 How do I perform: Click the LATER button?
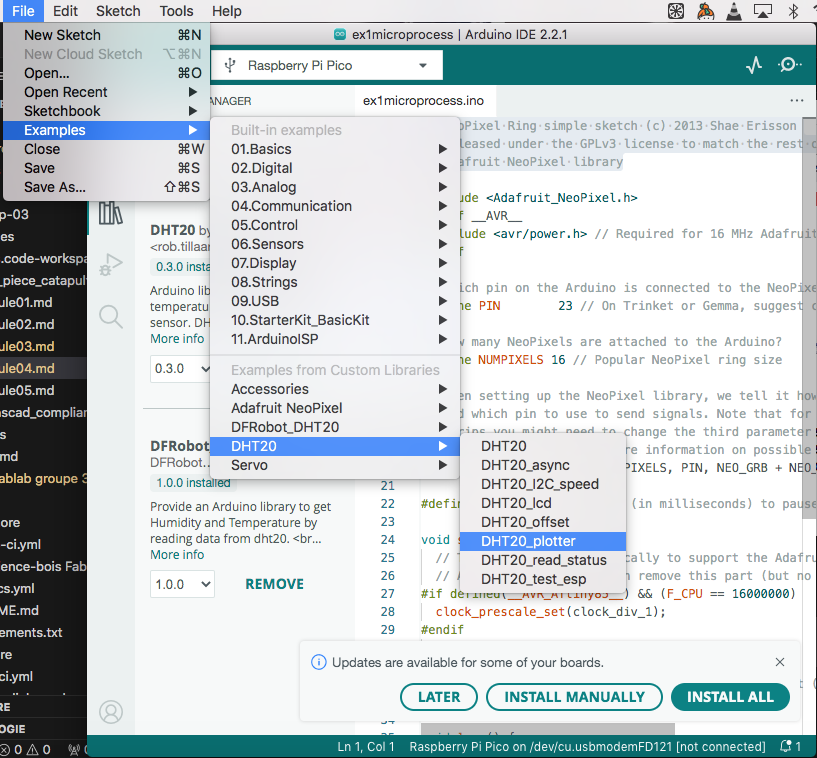click(439, 697)
